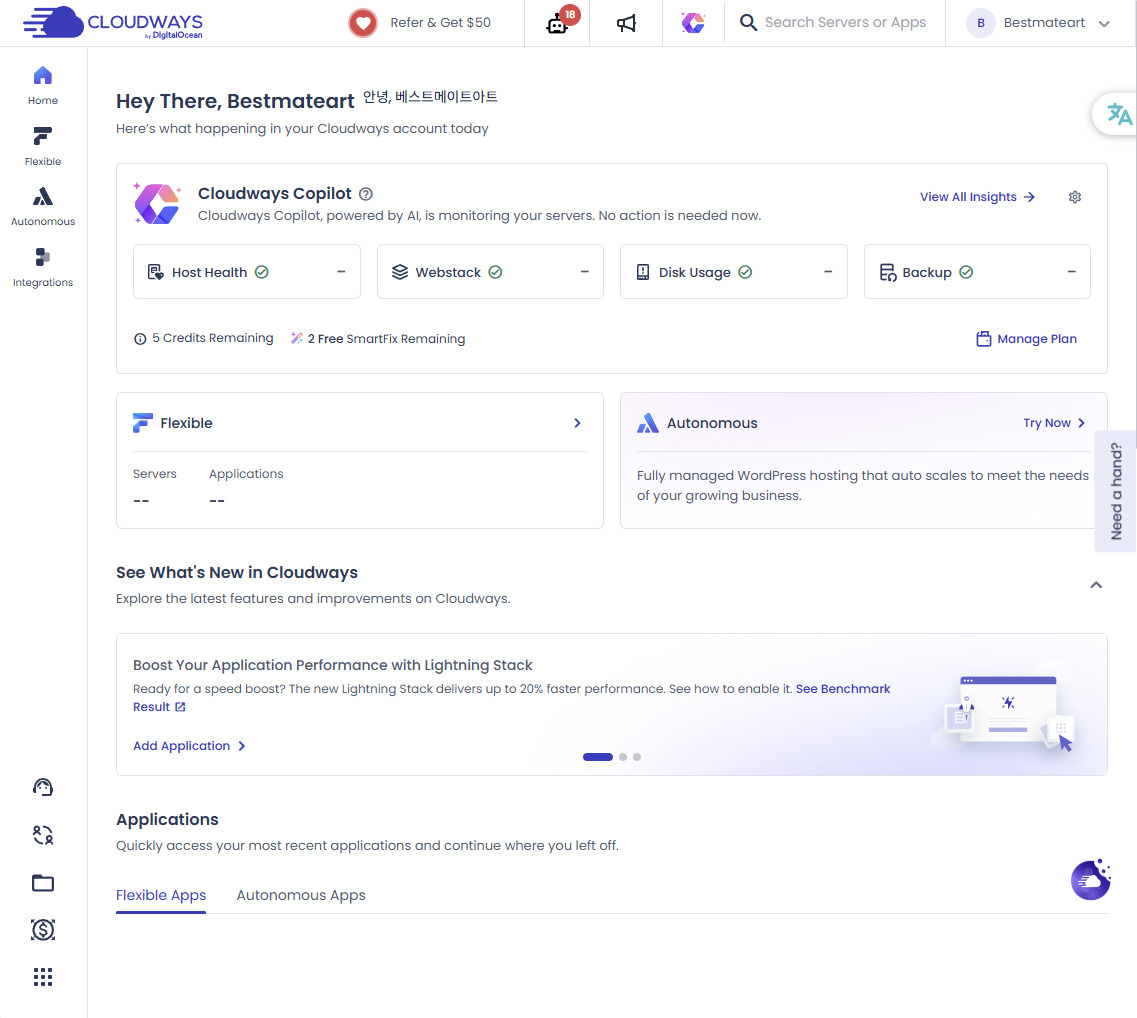Open Cloudways Copilot settings gear
Screen dimensions: 1137x1018
pyautogui.click(x=1075, y=197)
